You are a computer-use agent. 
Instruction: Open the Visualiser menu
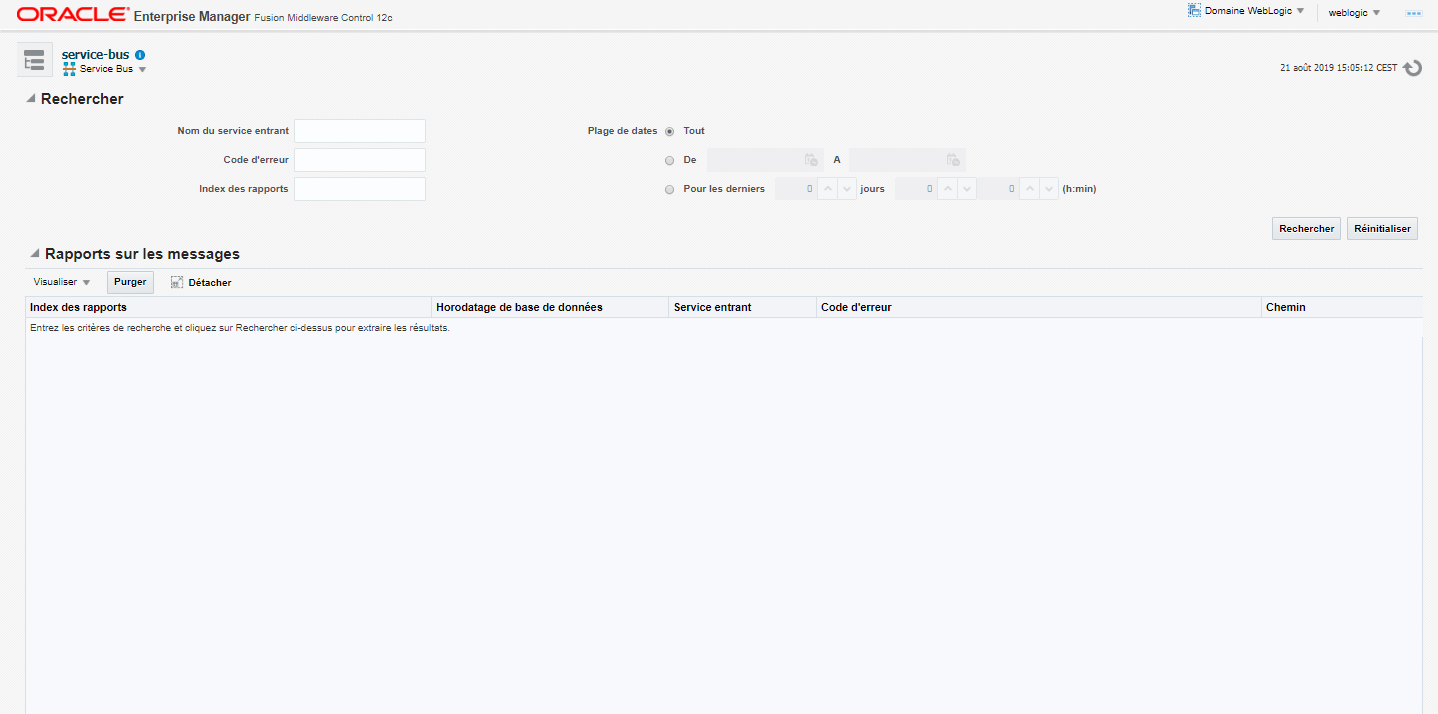tap(62, 283)
